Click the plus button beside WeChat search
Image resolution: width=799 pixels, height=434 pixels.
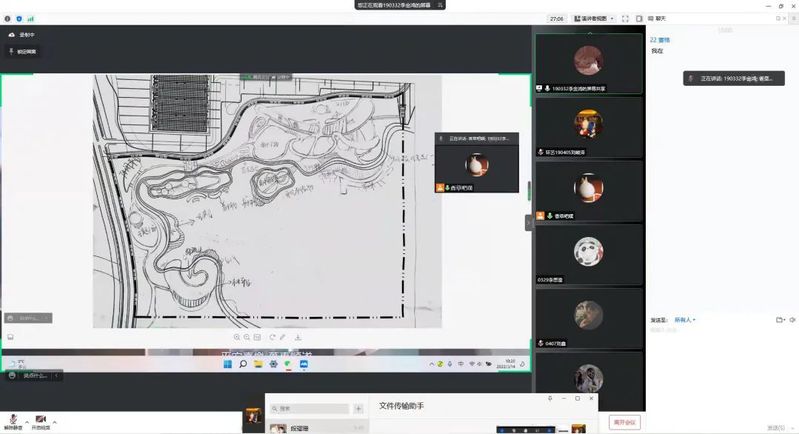[x=358, y=409]
